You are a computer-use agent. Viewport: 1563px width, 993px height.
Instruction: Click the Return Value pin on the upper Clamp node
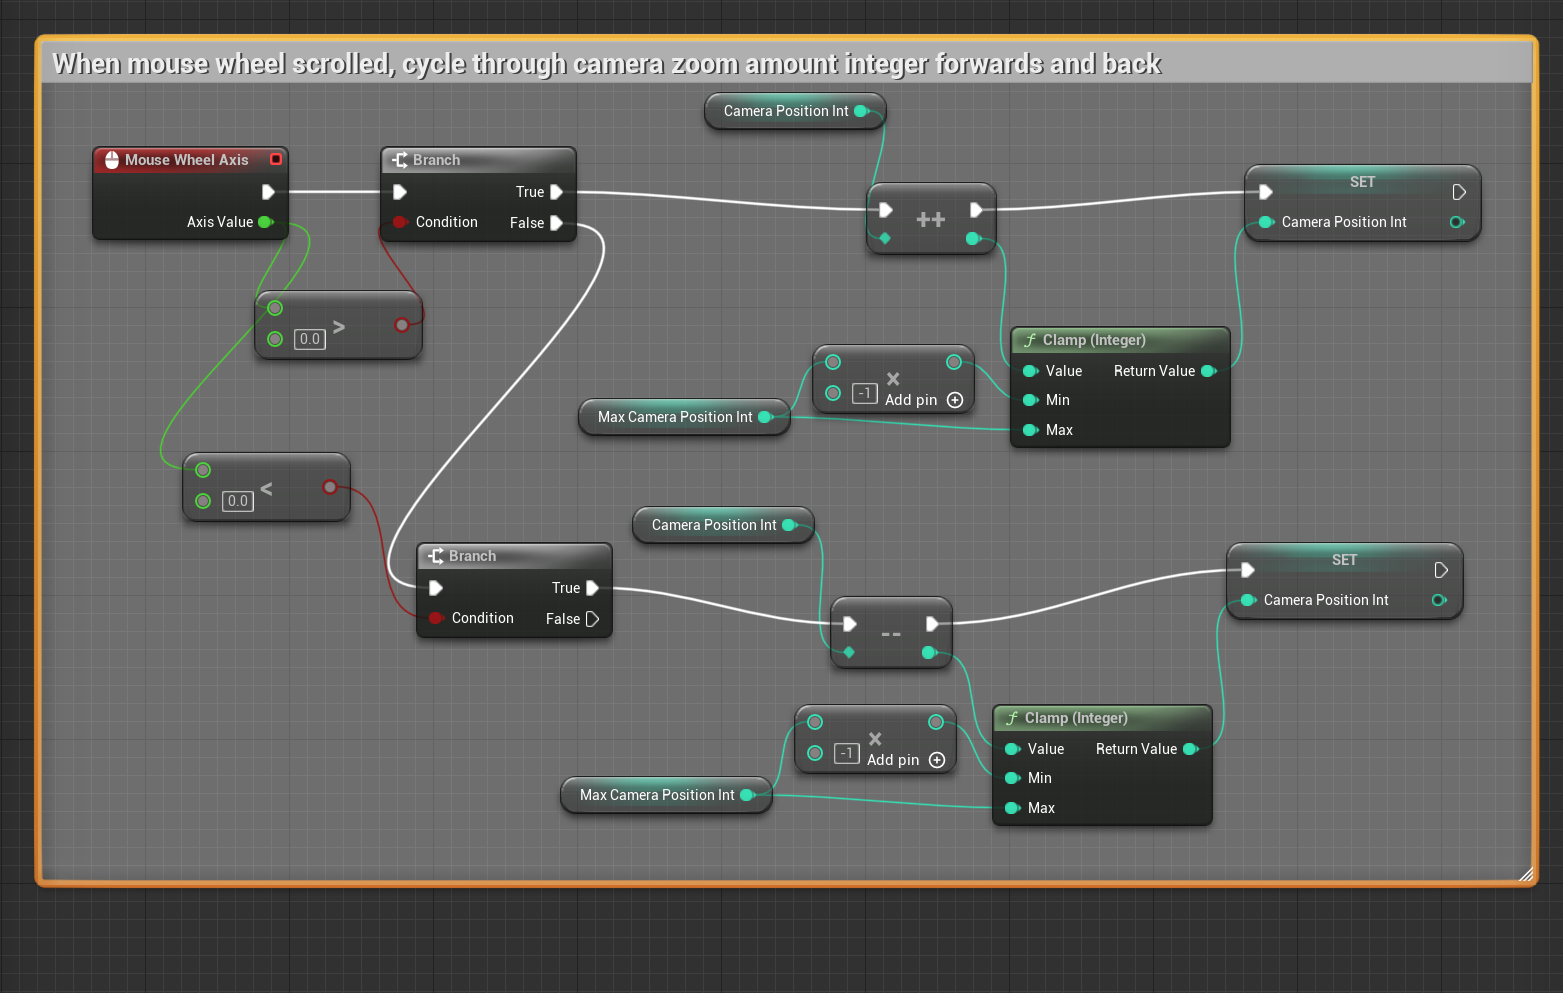pyautogui.click(x=1208, y=371)
